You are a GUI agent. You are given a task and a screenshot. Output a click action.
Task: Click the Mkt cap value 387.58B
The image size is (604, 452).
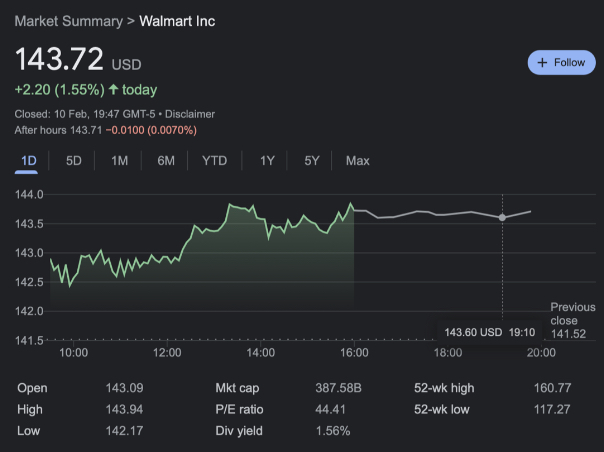338,388
